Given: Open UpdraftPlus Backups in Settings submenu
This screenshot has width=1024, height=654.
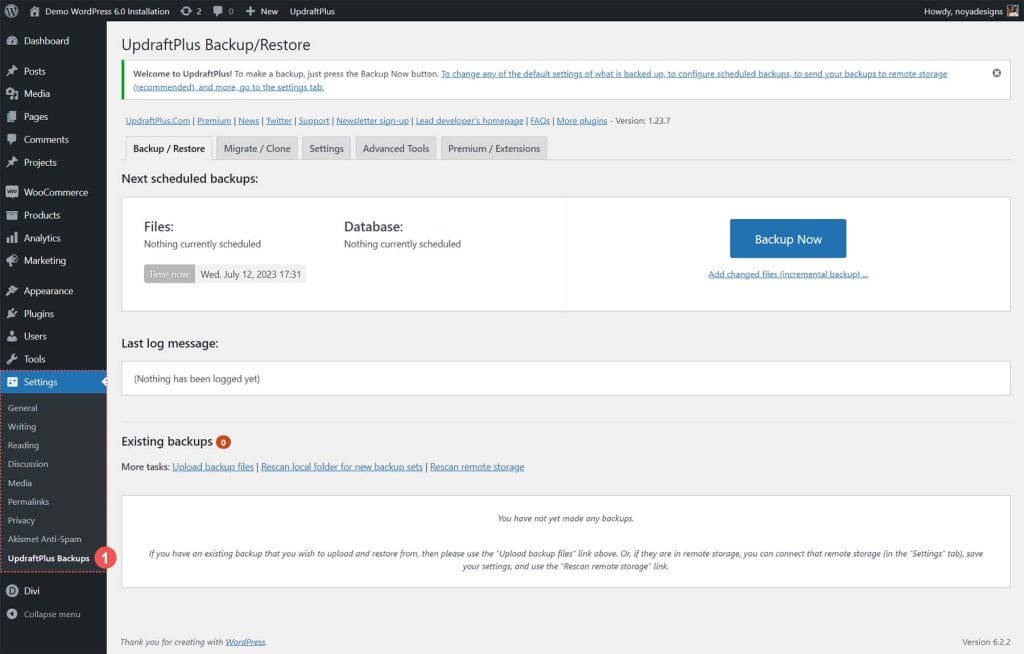Looking at the screenshot, I should [x=51, y=558].
